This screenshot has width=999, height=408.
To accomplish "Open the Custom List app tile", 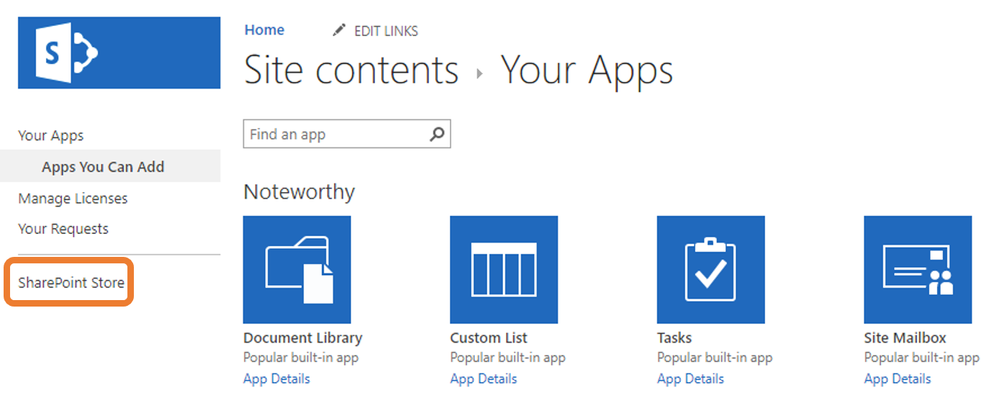I will click(504, 270).
